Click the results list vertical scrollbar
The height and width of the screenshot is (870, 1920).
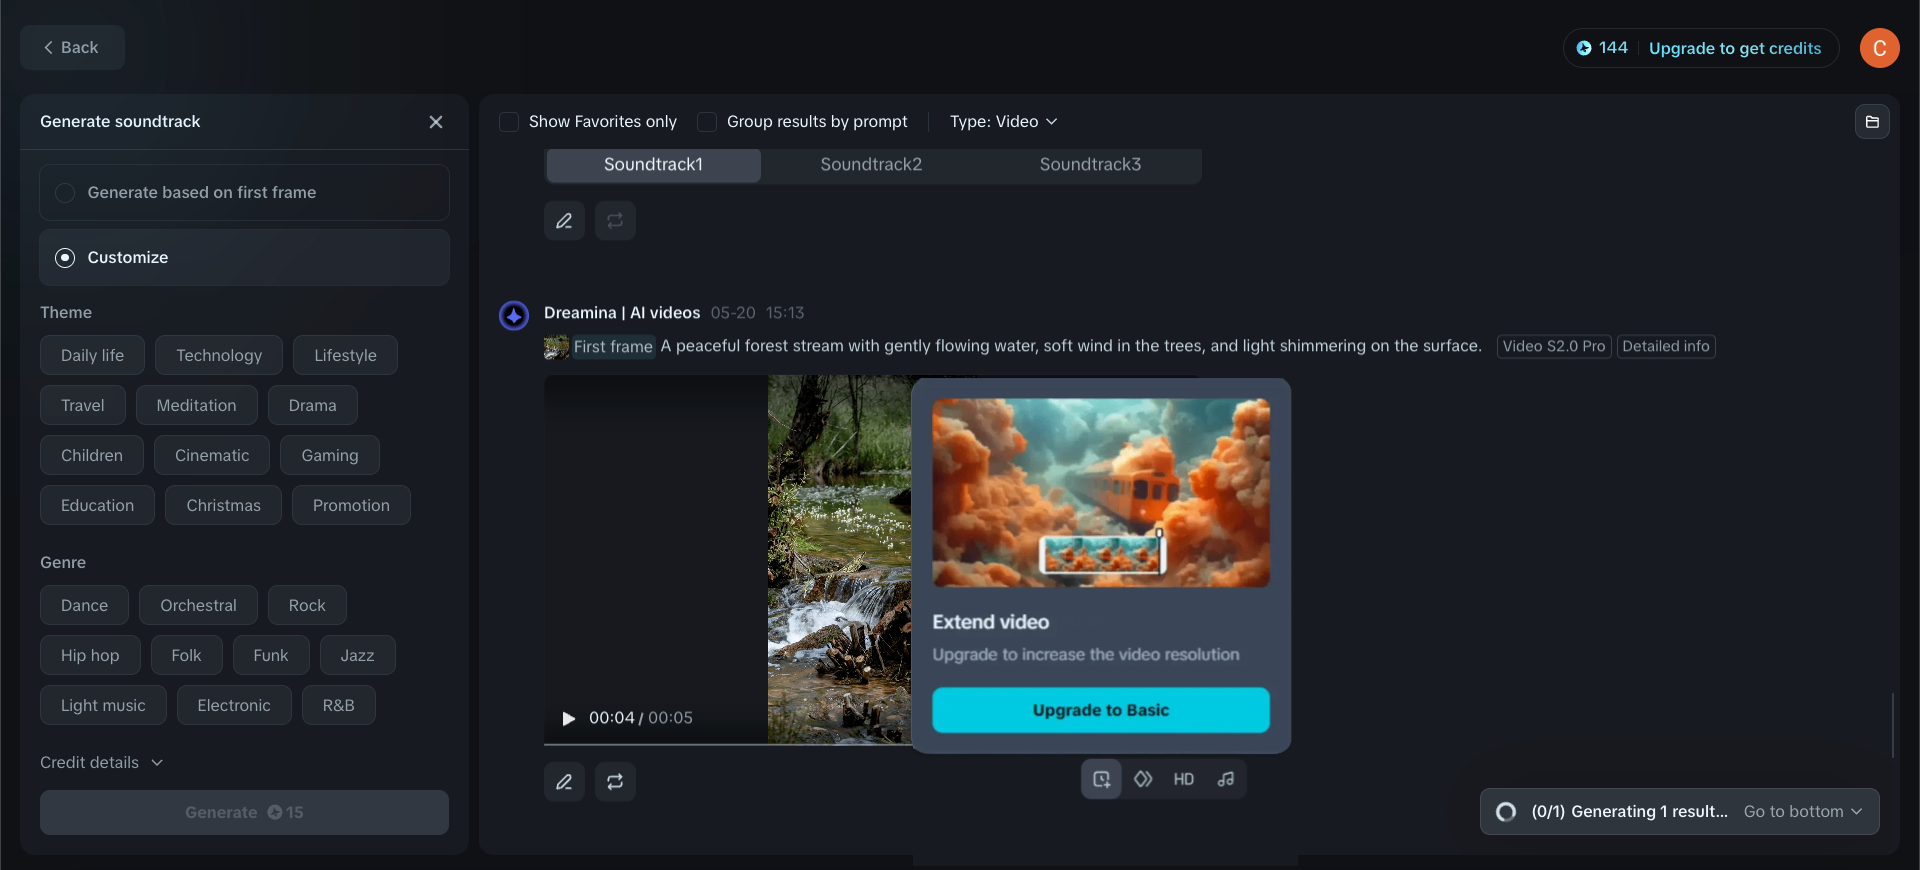pos(1893,725)
